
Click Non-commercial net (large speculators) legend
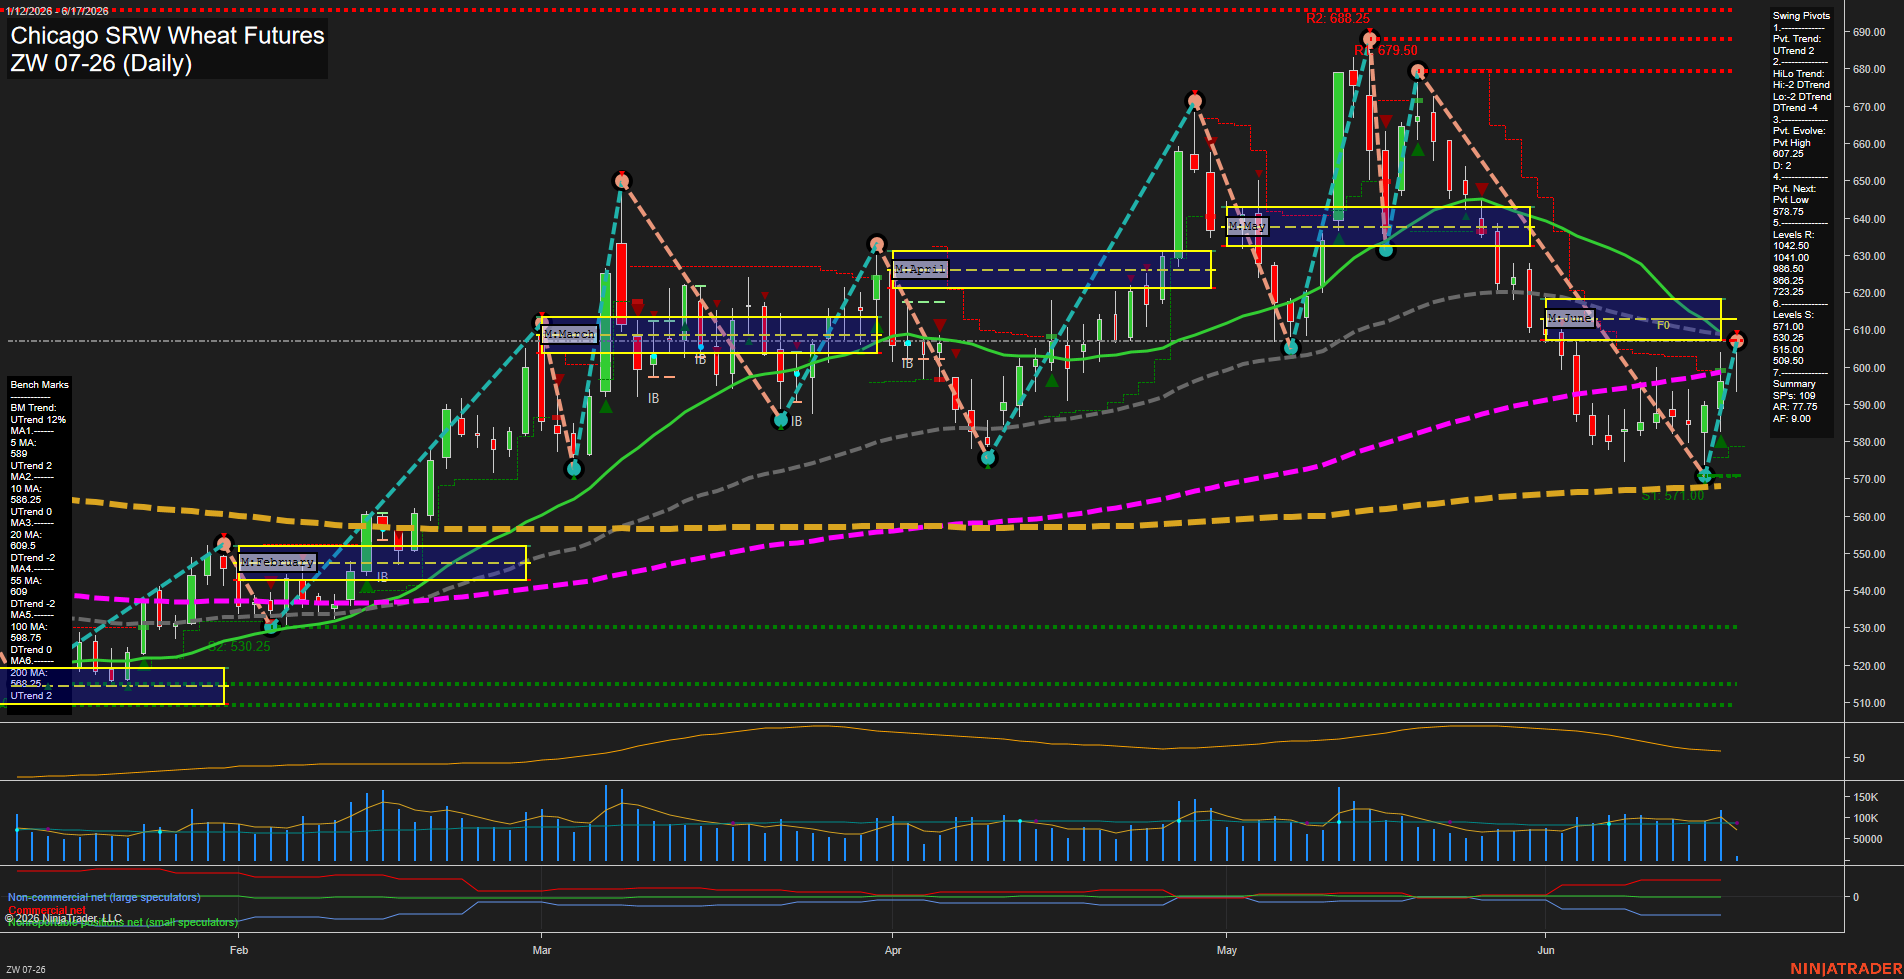pos(104,898)
